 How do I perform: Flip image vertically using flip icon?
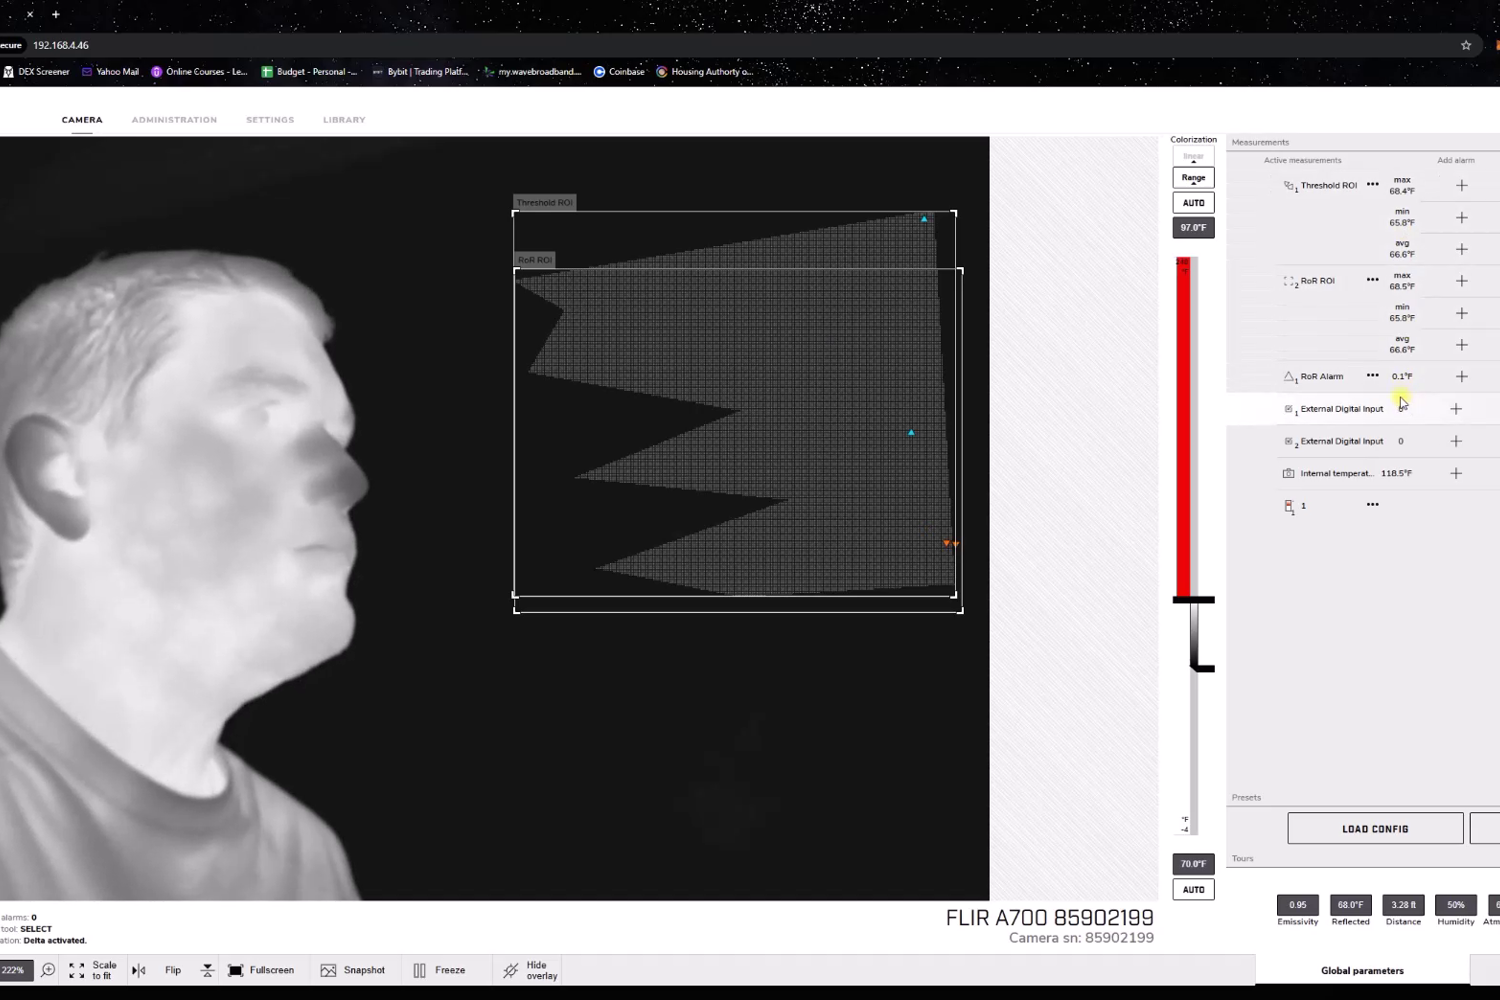207,971
